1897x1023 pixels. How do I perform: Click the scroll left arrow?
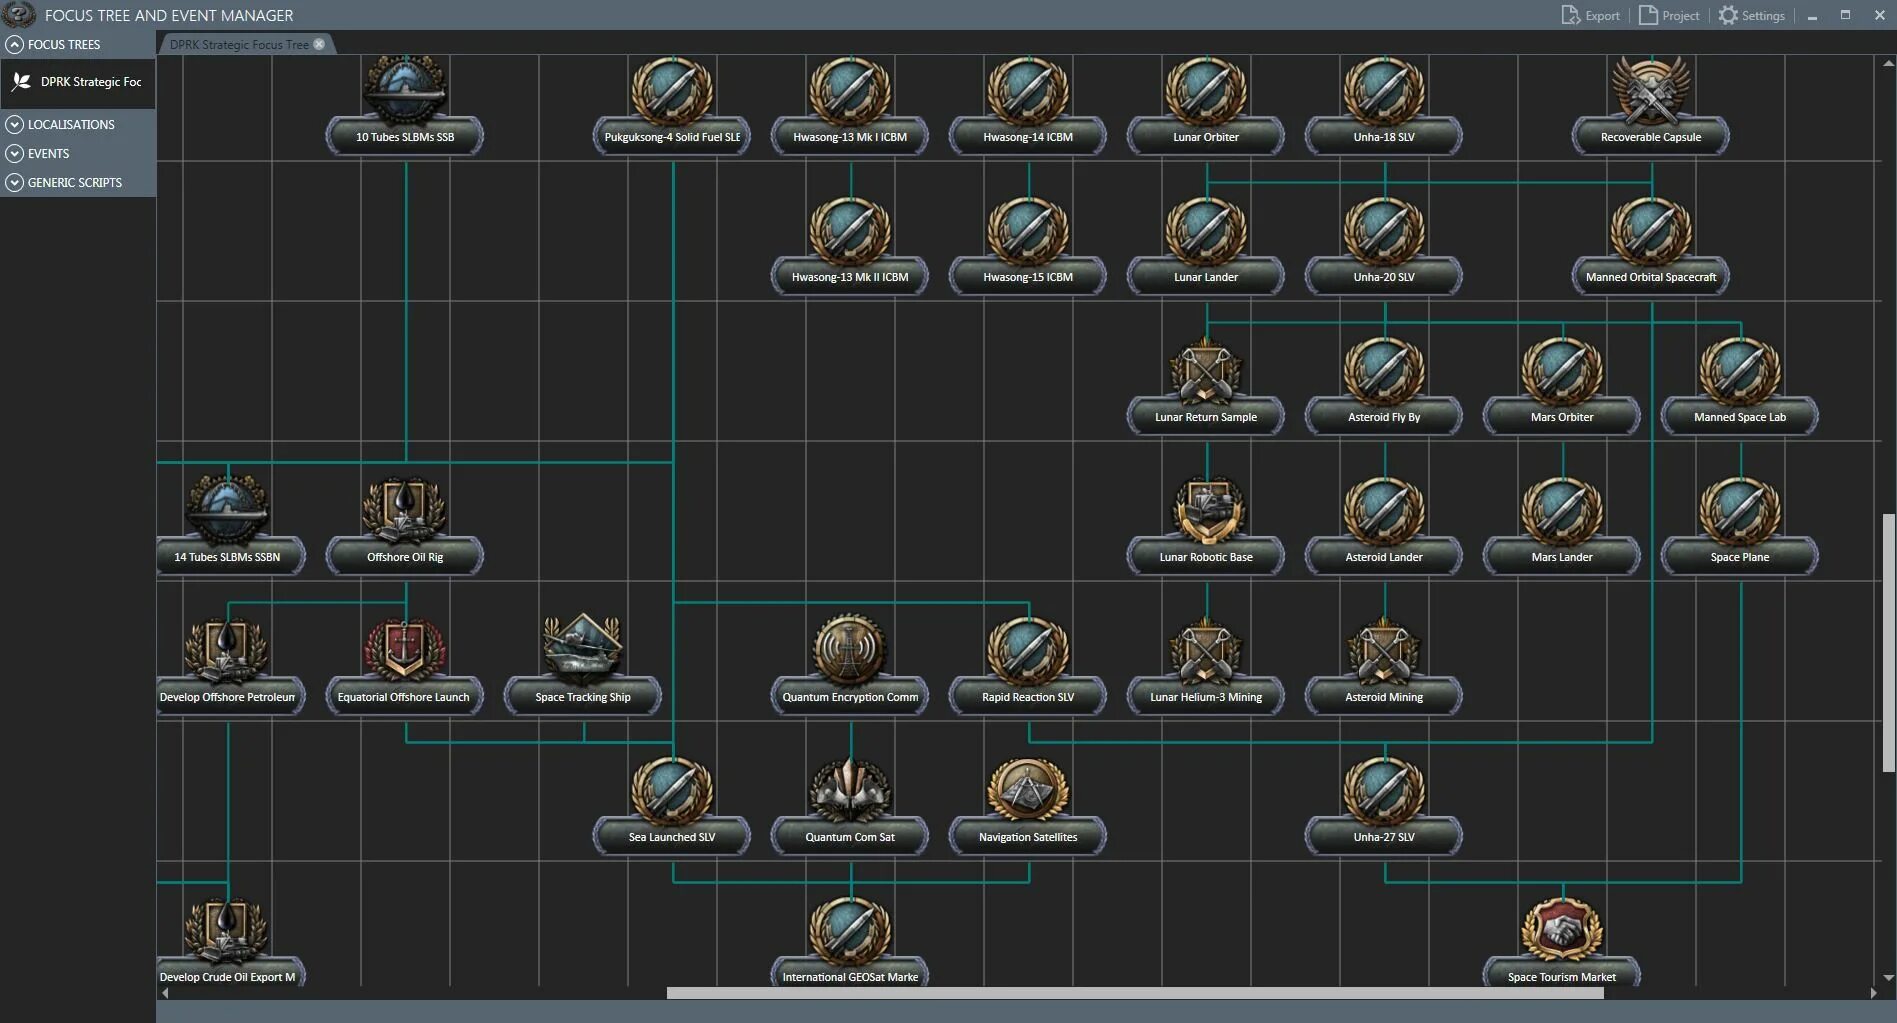(165, 993)
